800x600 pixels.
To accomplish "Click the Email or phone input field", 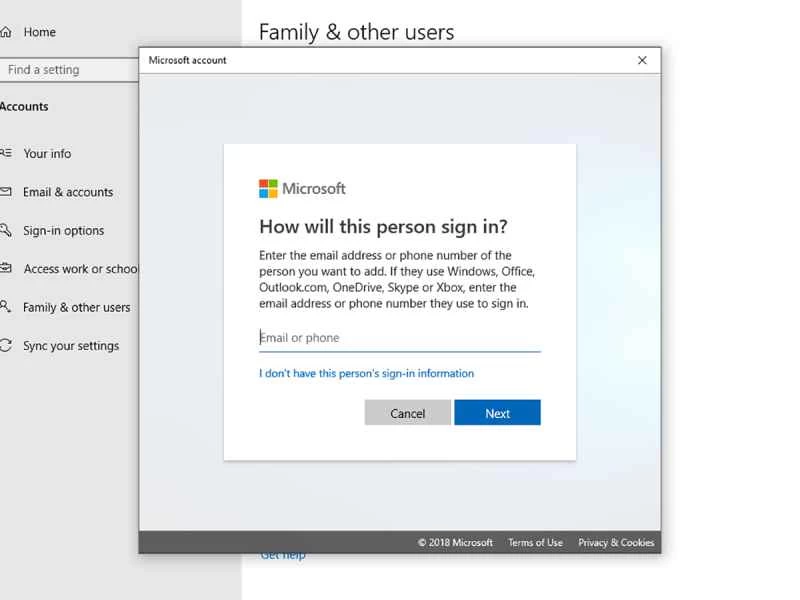I will (x=398, y=338).
